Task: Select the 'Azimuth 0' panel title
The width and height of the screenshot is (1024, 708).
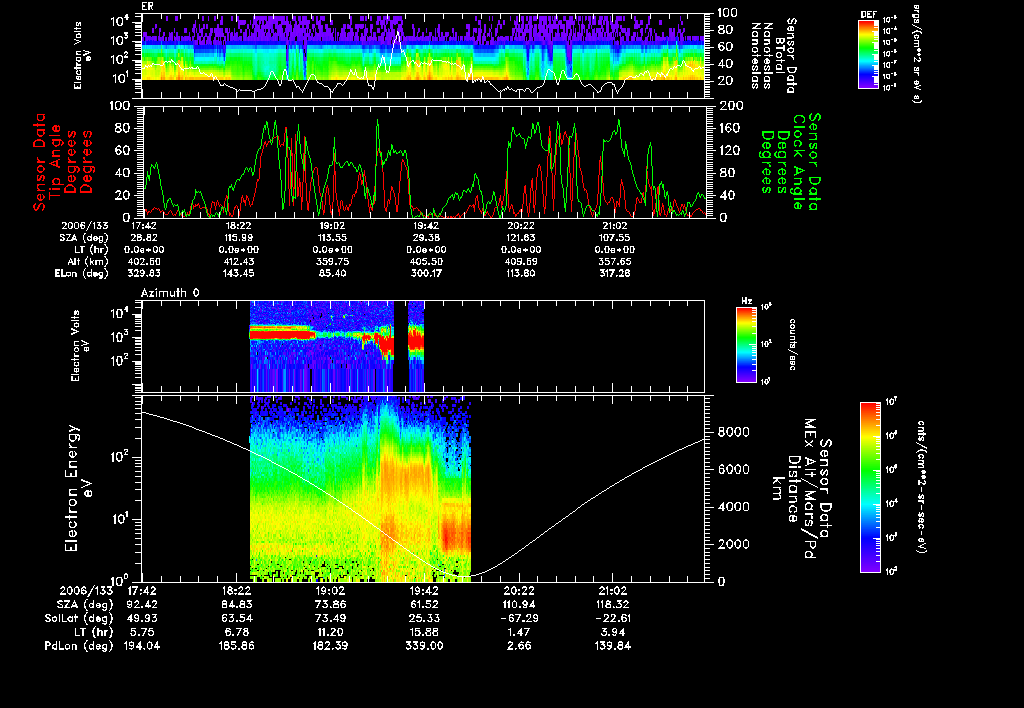Action: [170, 293]
